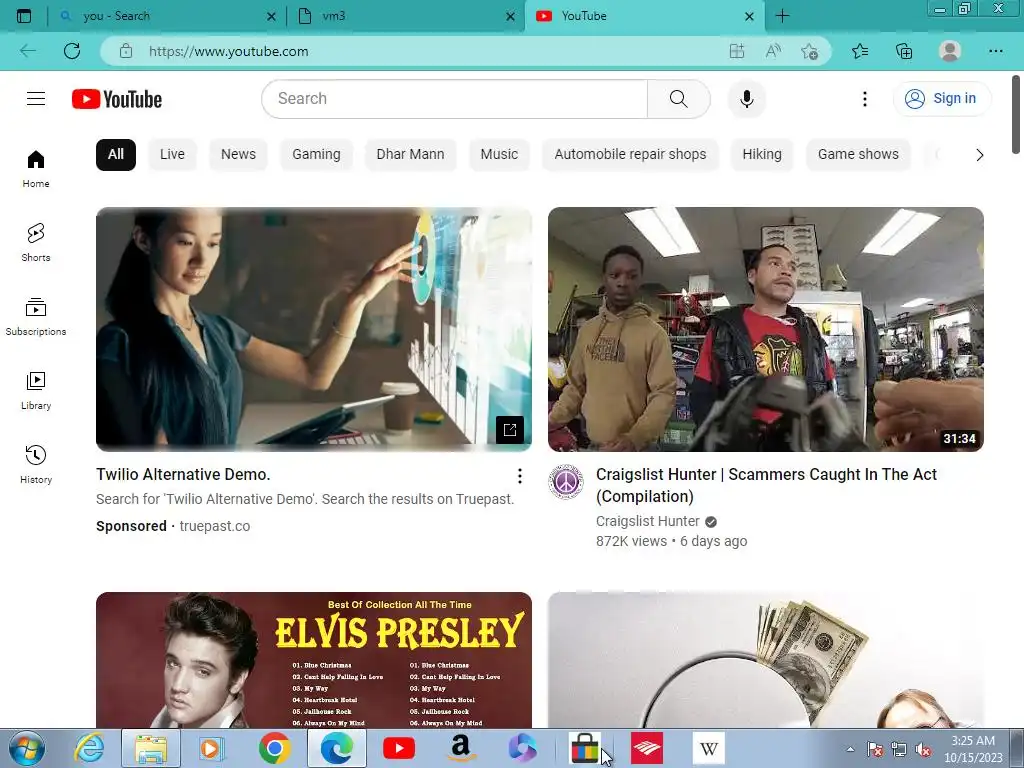This screenshot has width=1024, height=768.
Task: Open the money video thumbnail
Action: (765, 660)
